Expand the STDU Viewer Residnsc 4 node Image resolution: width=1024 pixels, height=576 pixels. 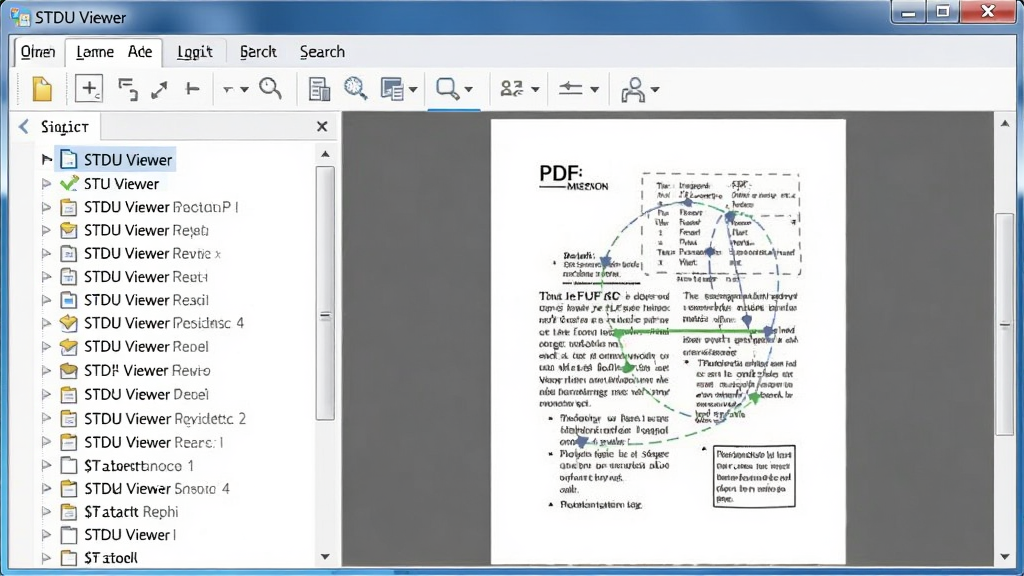coord(46,323)
